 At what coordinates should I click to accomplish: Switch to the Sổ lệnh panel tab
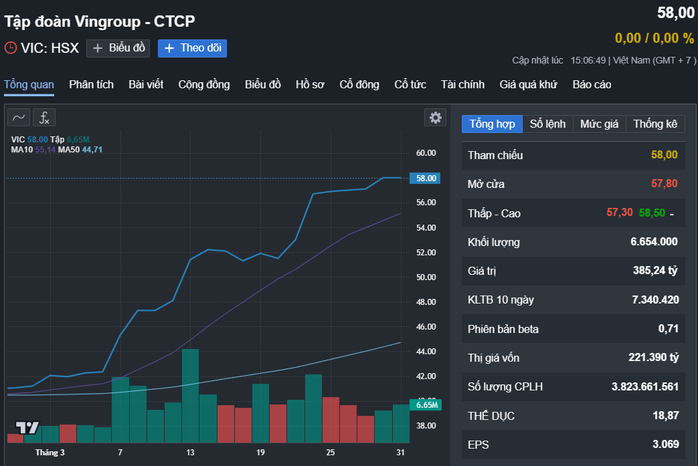[x=548, y=124]
